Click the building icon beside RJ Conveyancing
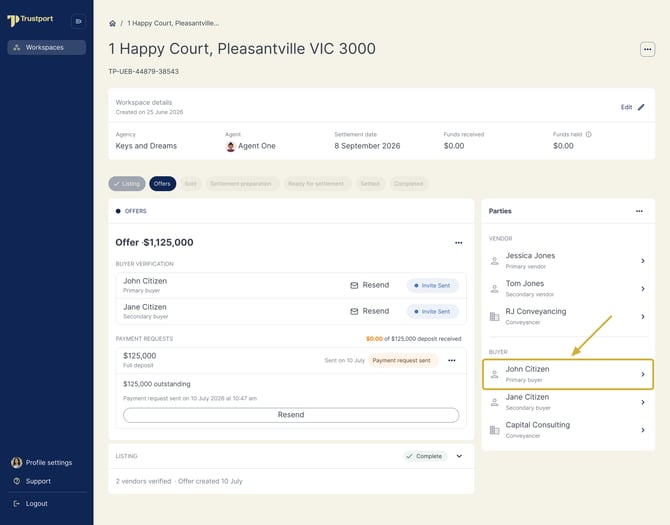Screen dimensions: 670x525 click(x=494, y=317)
